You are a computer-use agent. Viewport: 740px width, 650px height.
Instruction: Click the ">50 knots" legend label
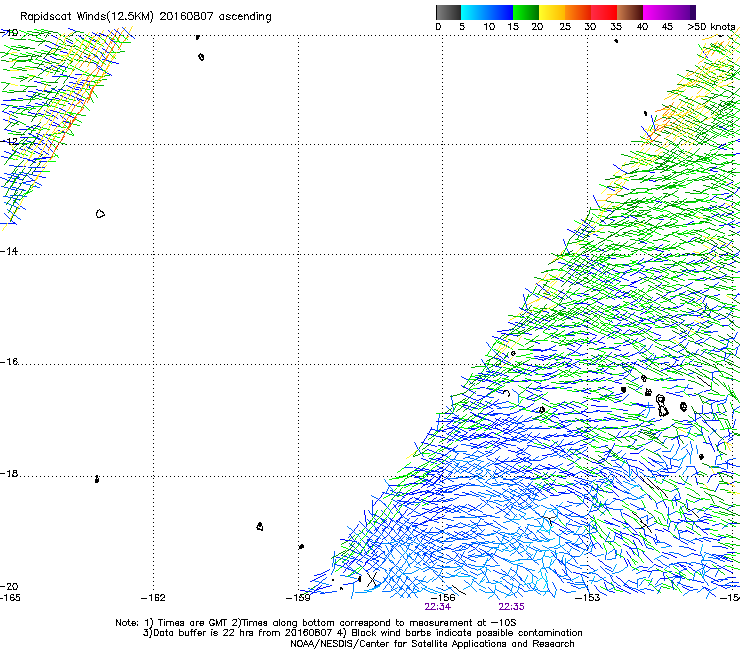711,27
